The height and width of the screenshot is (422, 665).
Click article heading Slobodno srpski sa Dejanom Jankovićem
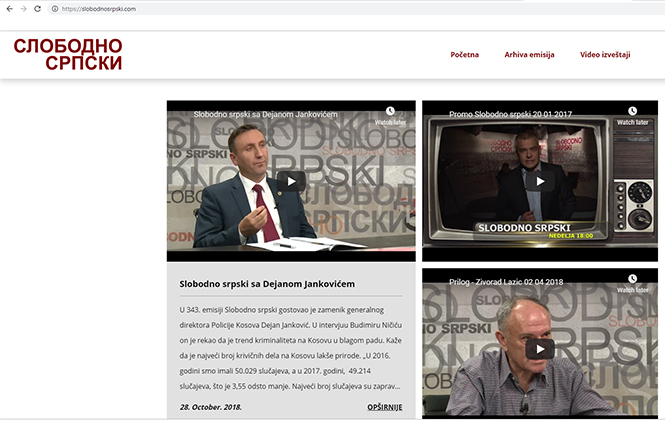click(267, 284)
